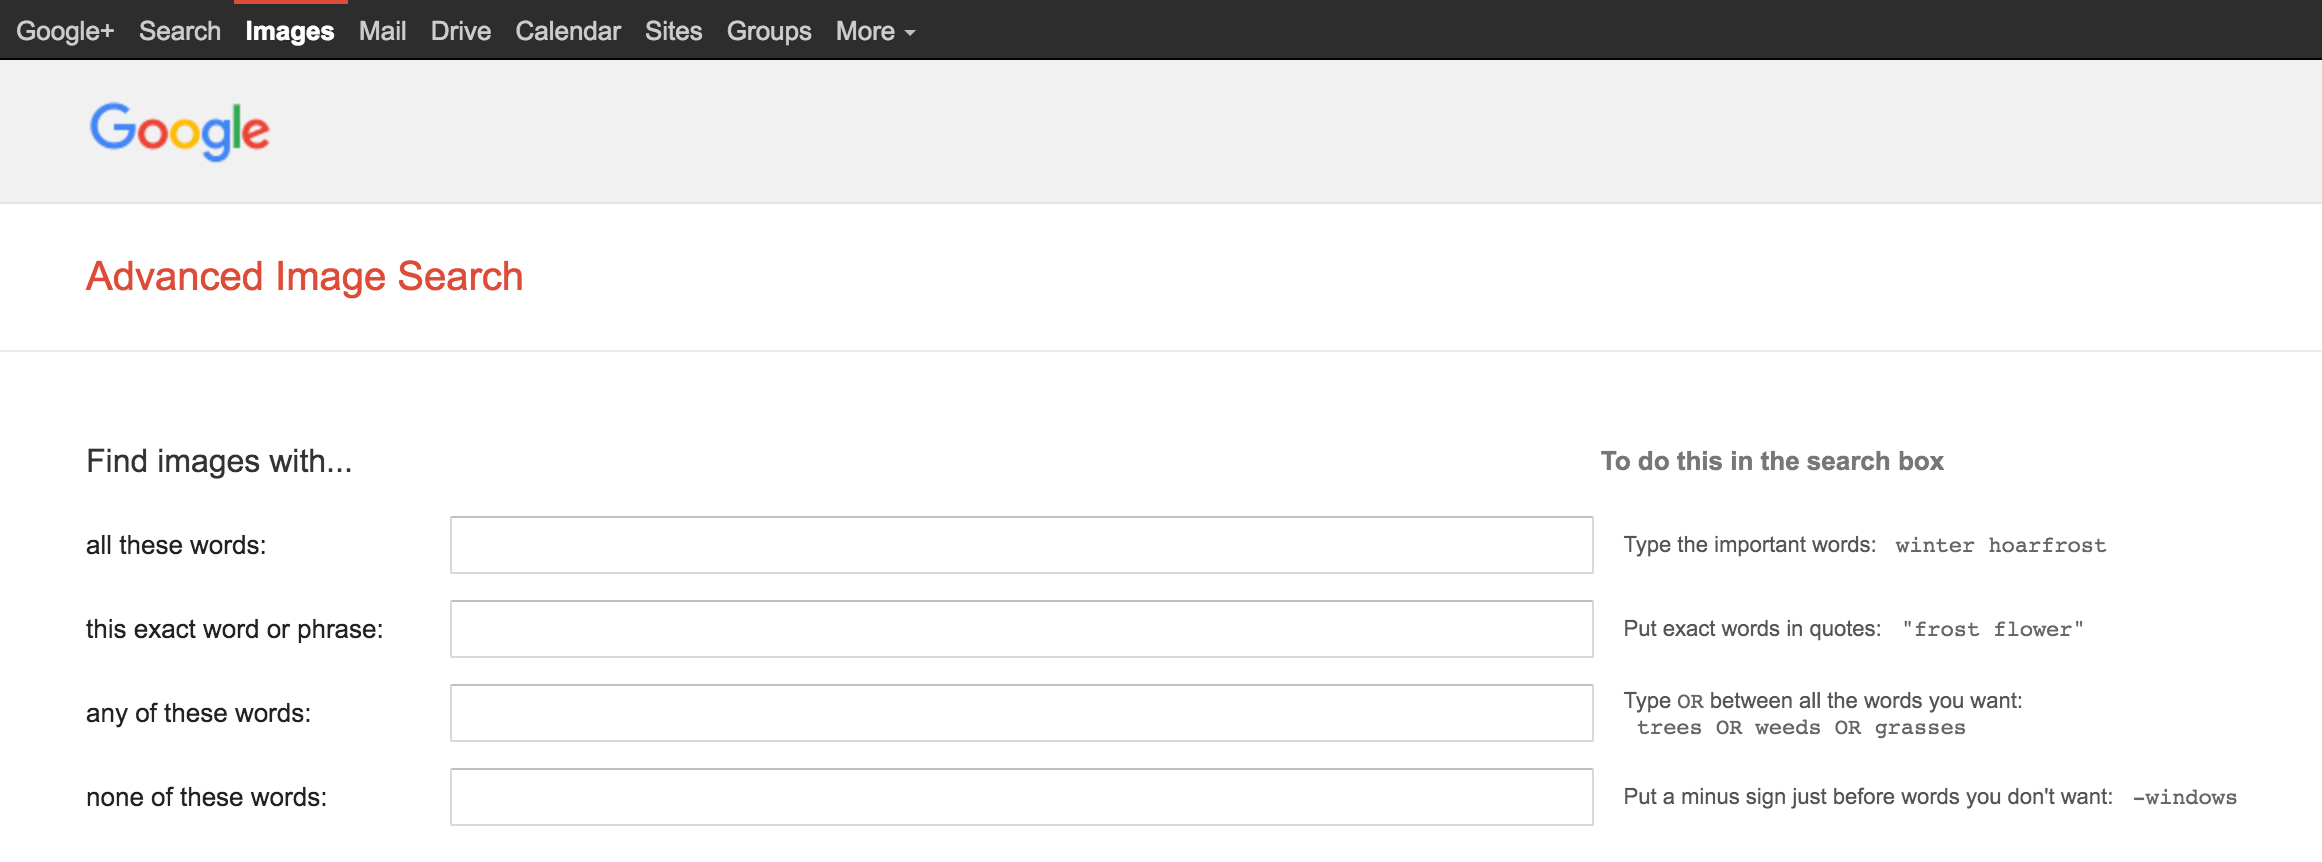
Task: Open Drive from the top navigation
Action: (461, 31)
